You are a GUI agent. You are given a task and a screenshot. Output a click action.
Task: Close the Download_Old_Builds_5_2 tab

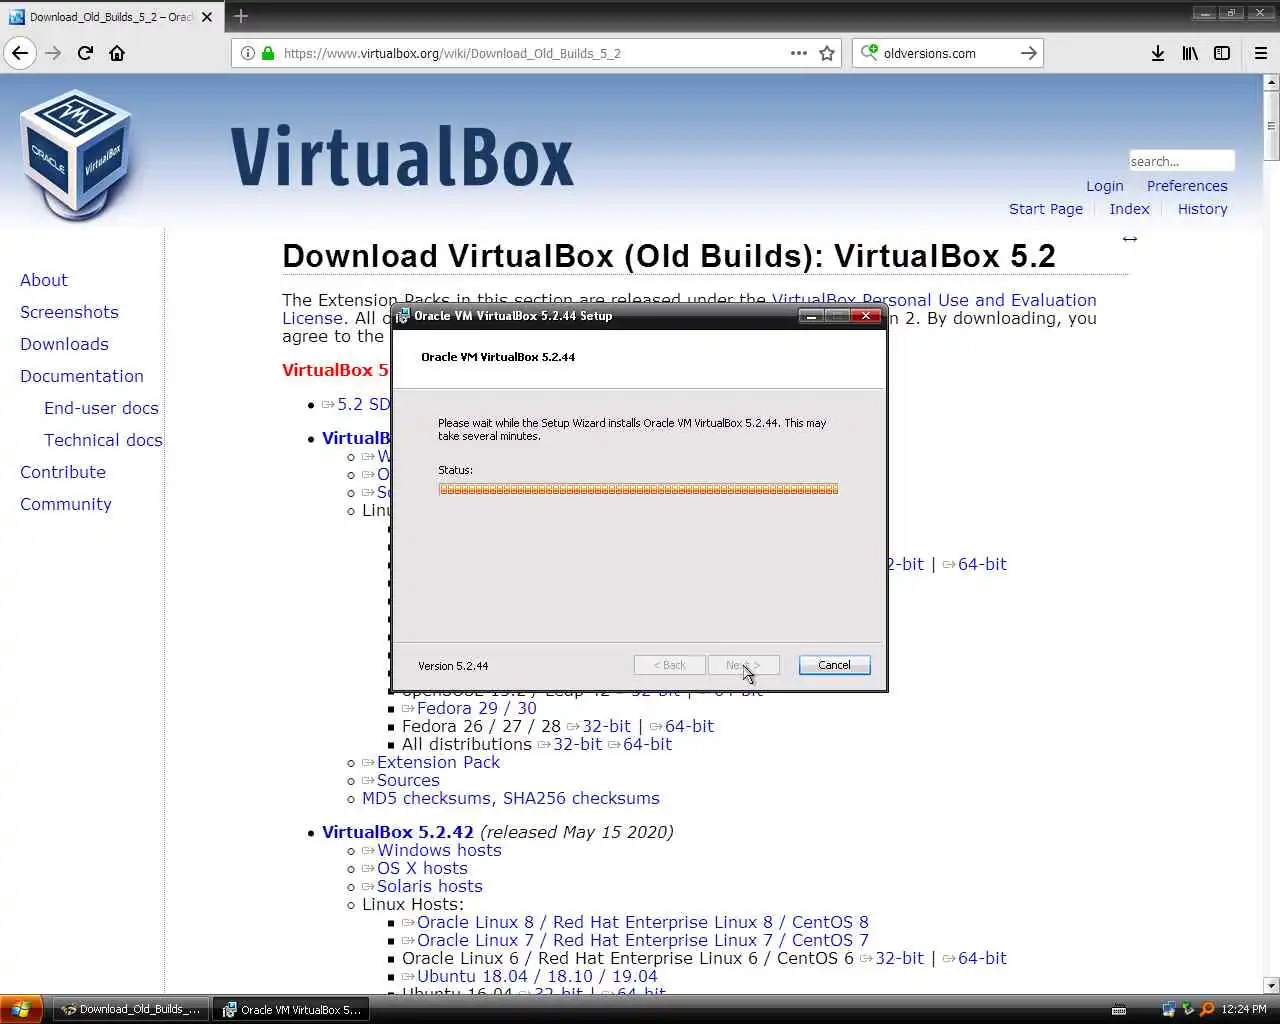pyautogui.click(x=207, y=17)
